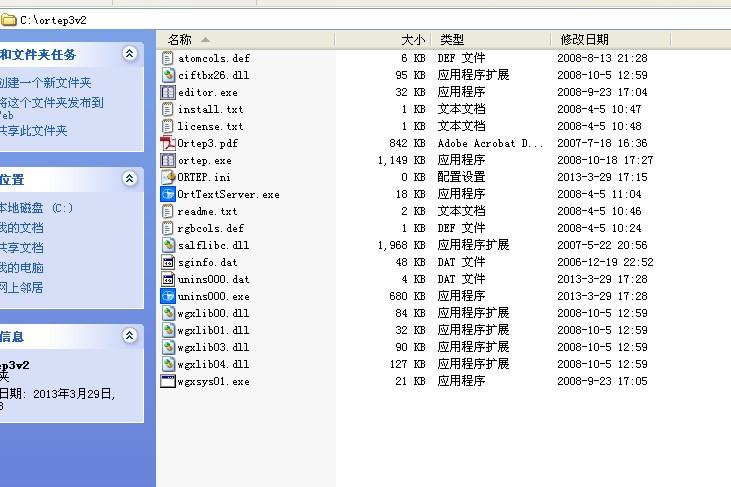Click the 配置设置 type for ORTEP.ini

(x=462, y=177)
